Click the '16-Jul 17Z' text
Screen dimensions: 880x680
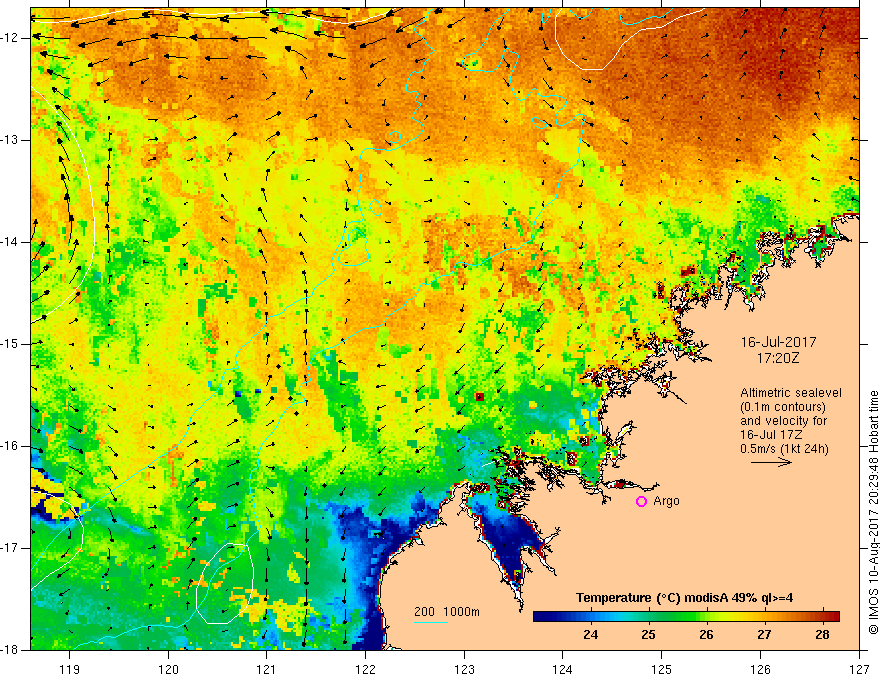coord(771,435)
